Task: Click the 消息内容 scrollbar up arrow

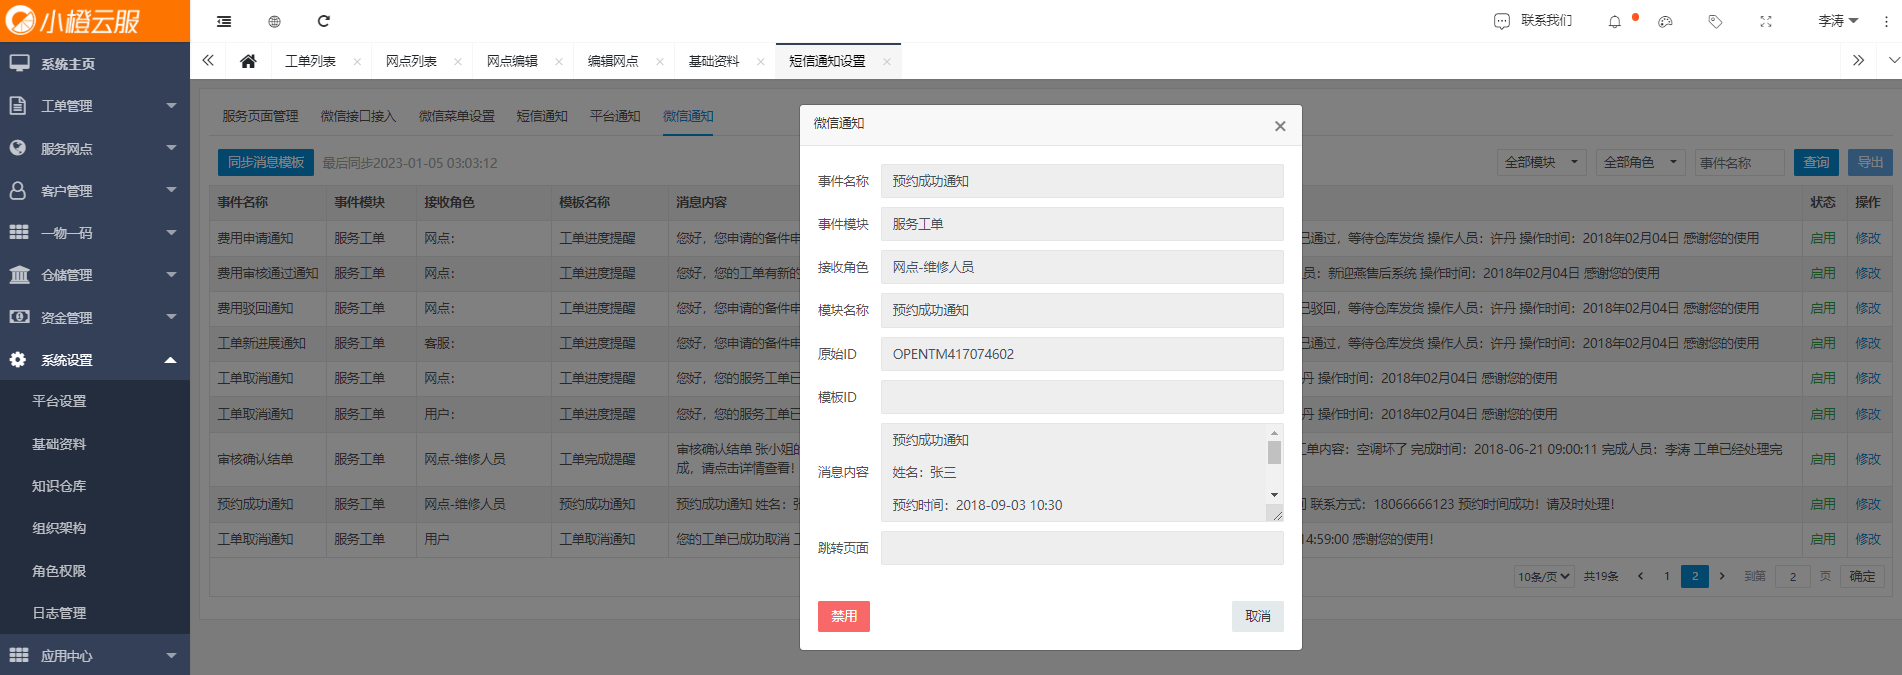Action: (1274, 433)
